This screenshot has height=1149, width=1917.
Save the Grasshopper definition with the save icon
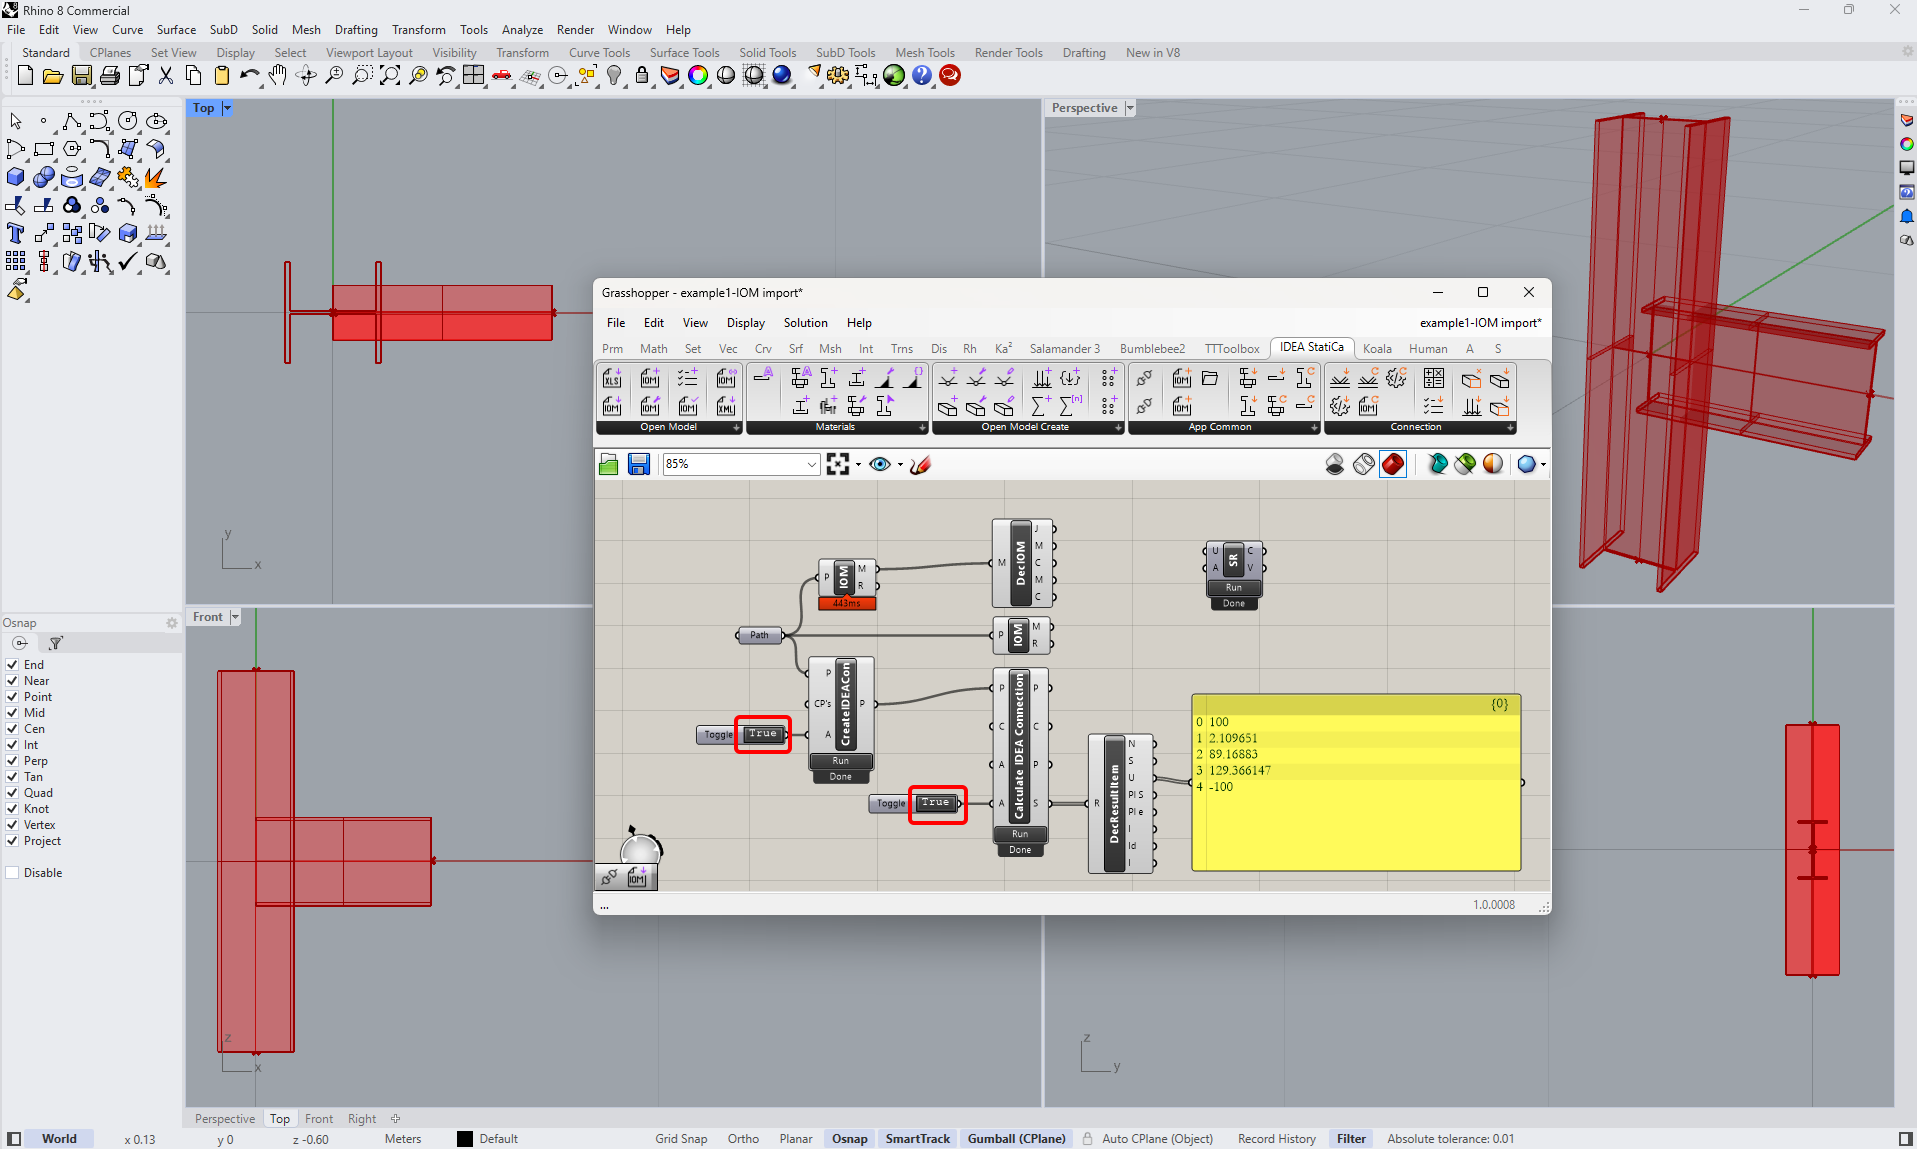(639, 463)
